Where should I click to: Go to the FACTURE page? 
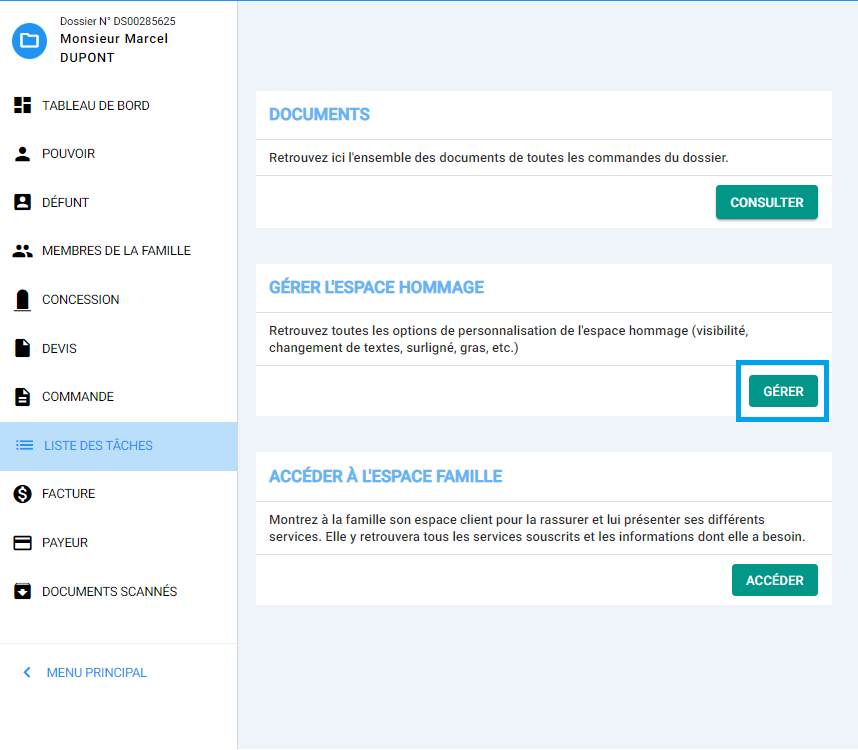pyautogui.click(x=119, y=494)
